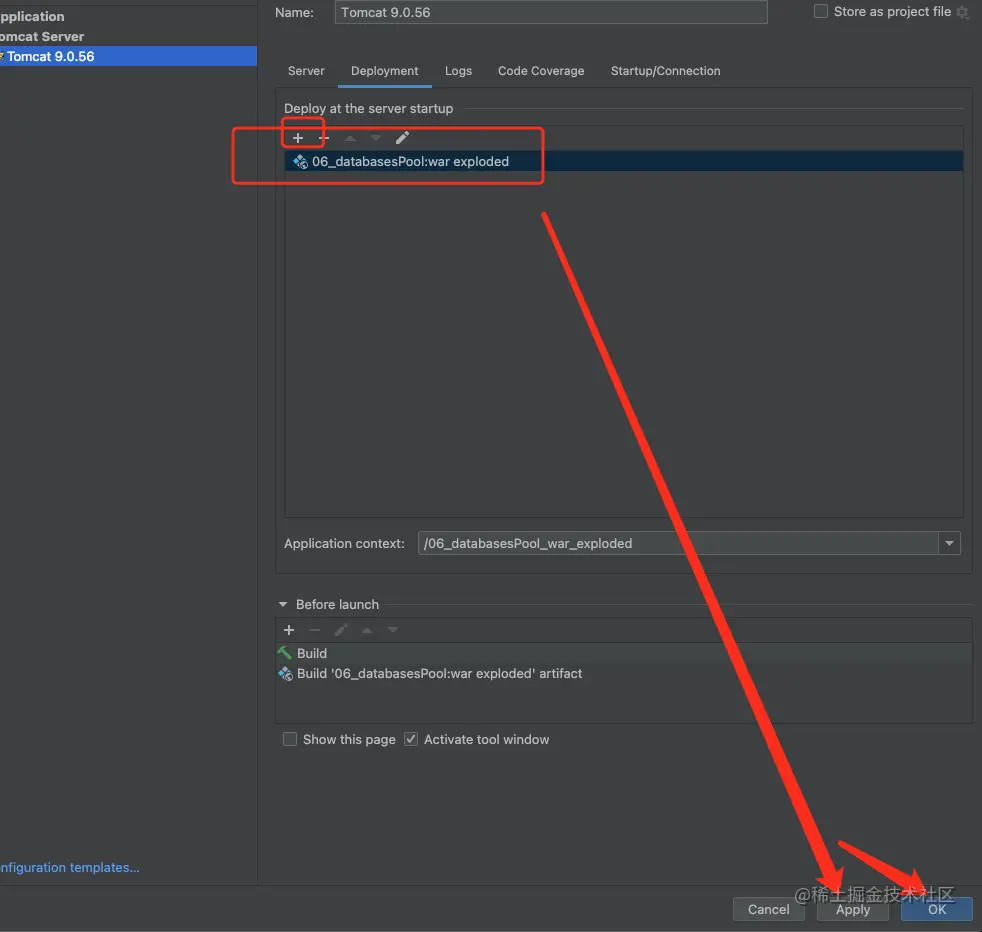
Task: Edit deployment artifact with pencil icon
Action: (402, 138)
